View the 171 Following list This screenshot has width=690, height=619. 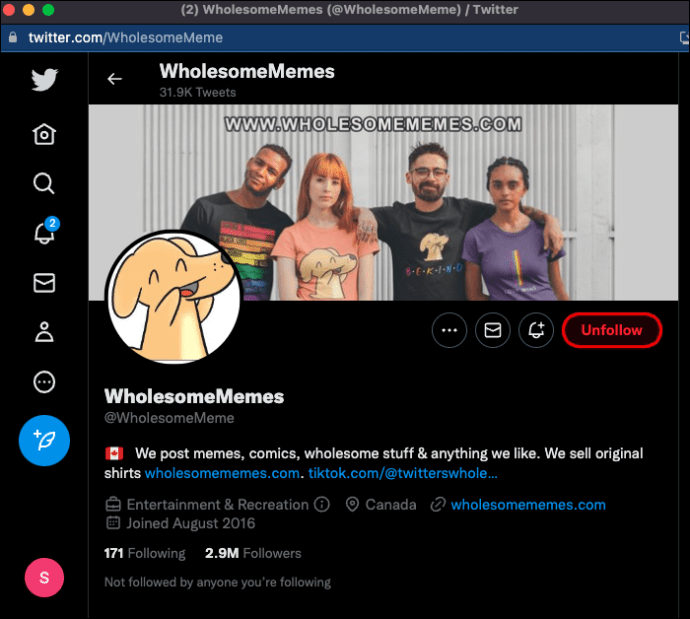[x=145, y=553]
